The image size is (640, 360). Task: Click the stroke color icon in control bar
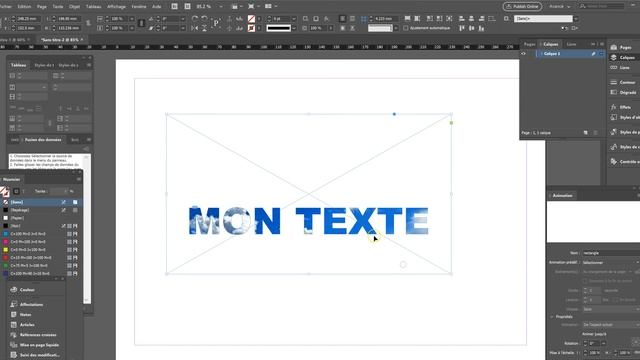pyautogui.click(x=251, y=28)
